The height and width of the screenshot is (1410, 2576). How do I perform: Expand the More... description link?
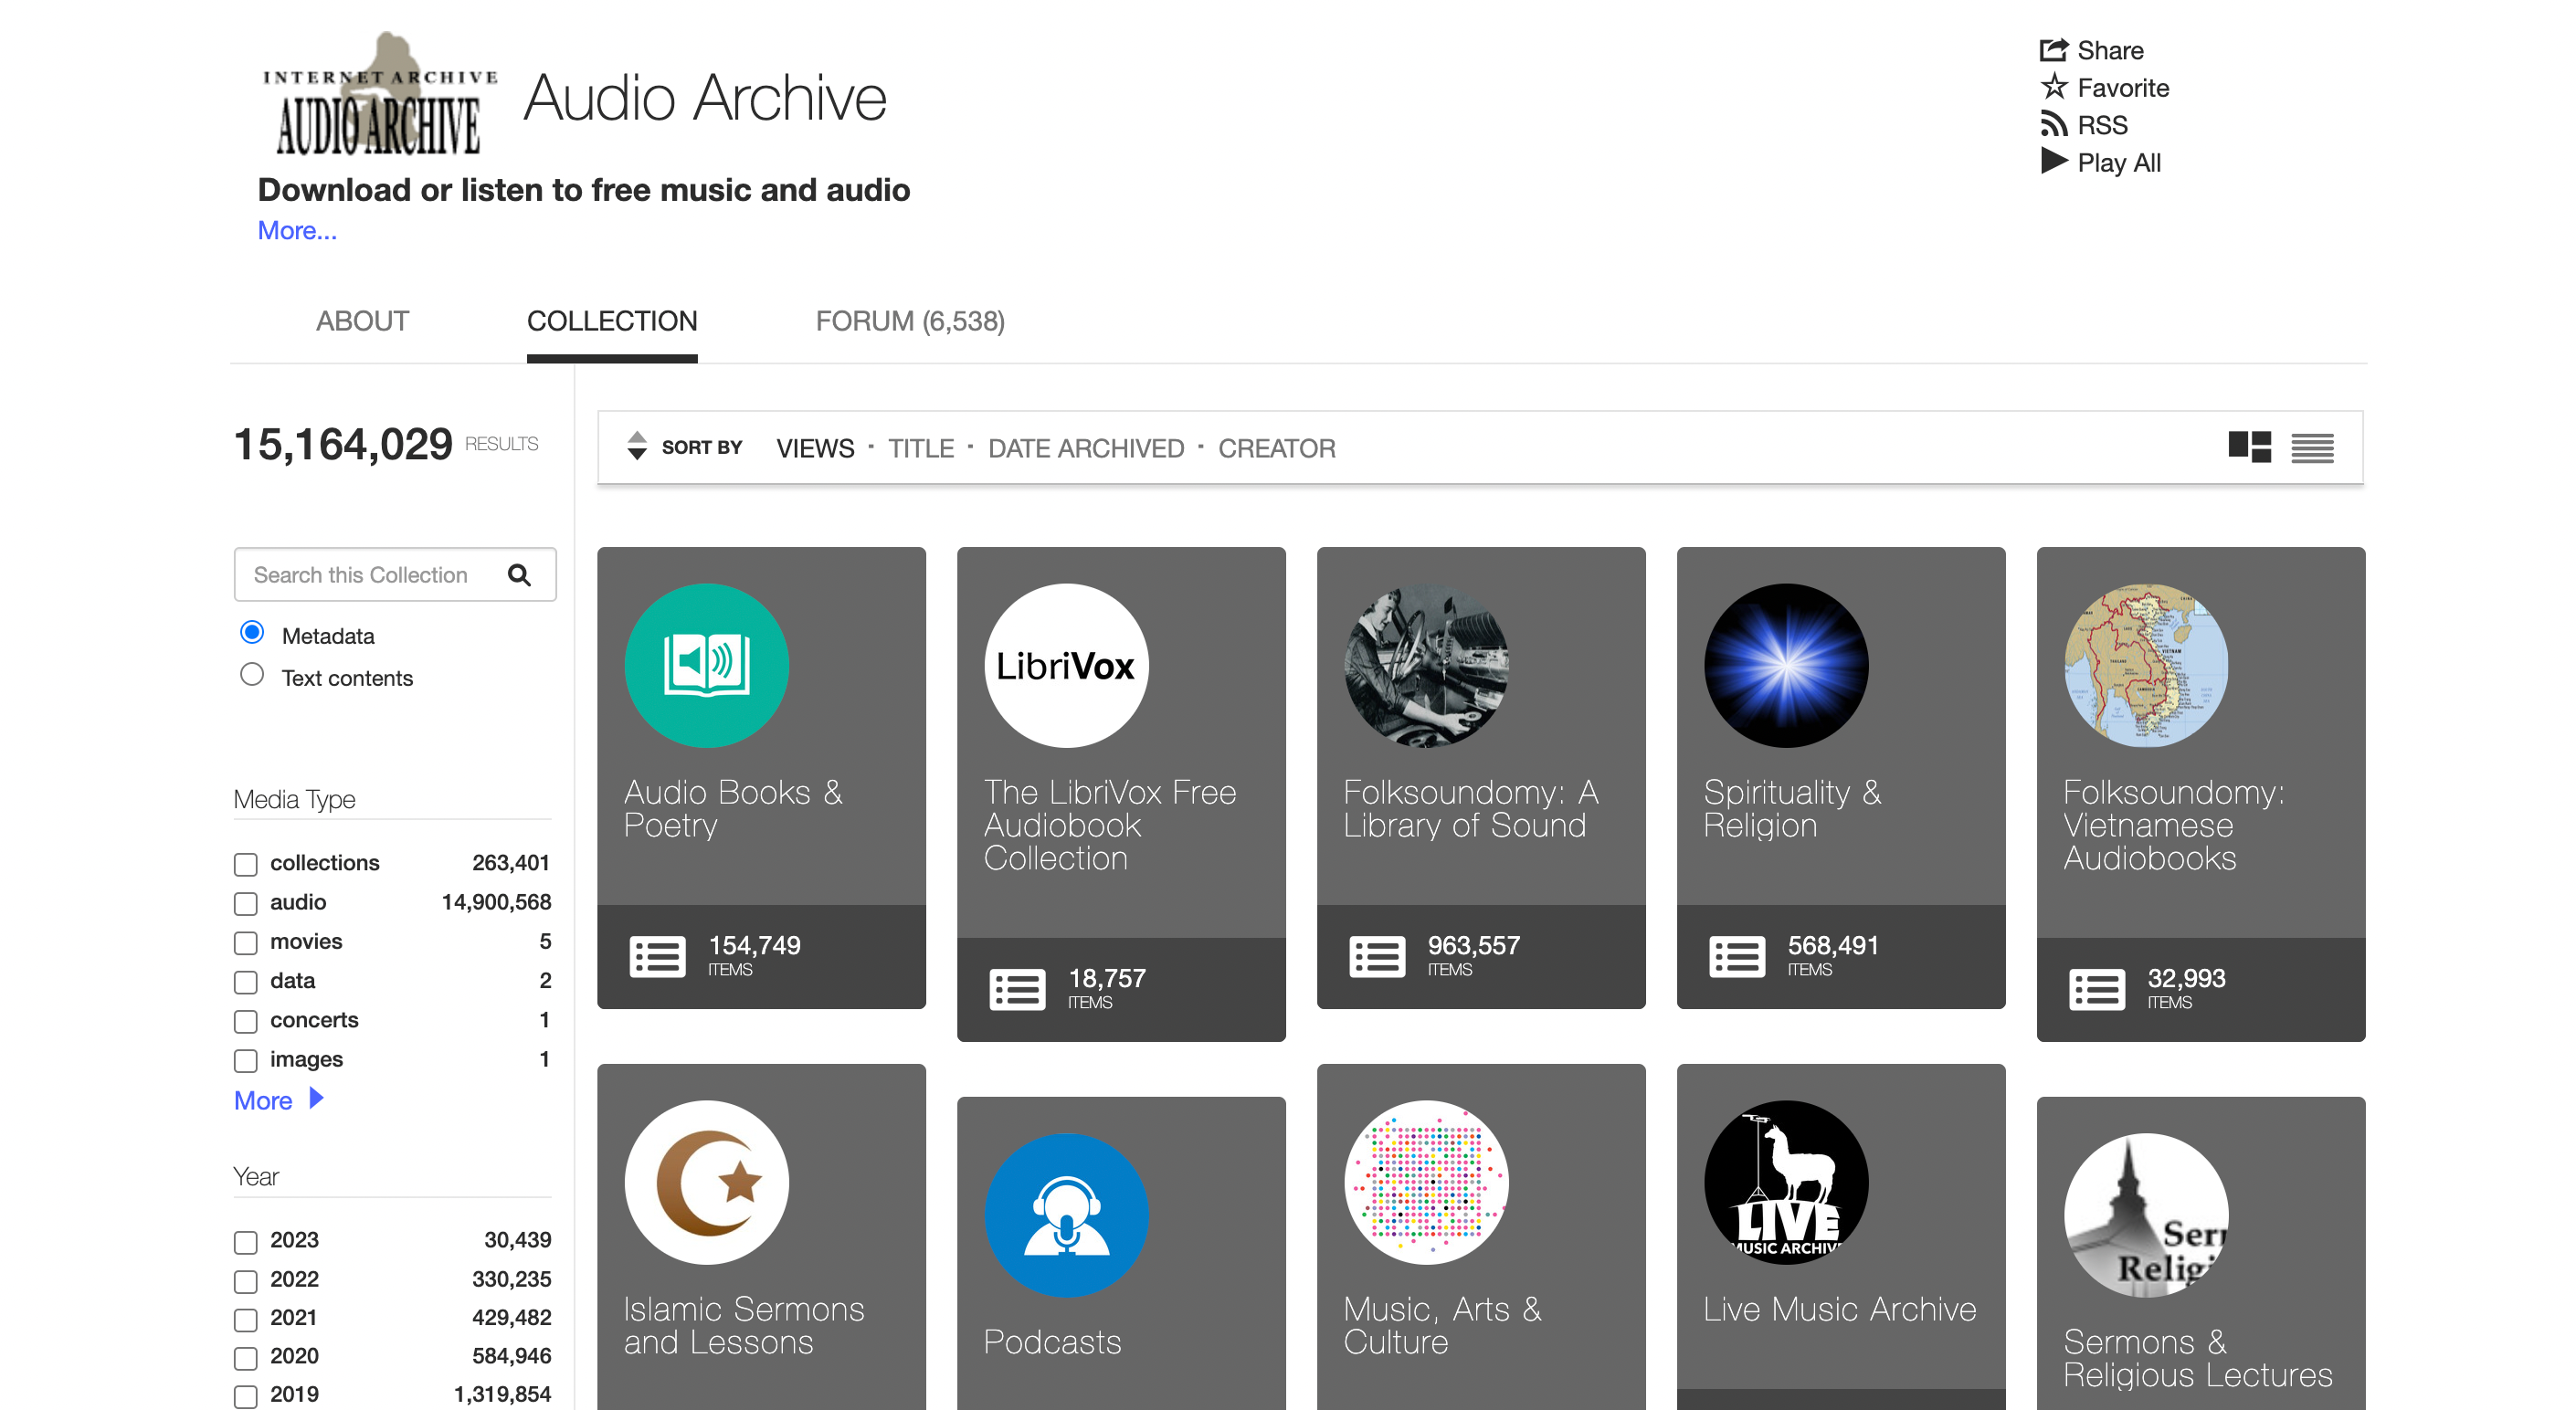pos(297,231)
